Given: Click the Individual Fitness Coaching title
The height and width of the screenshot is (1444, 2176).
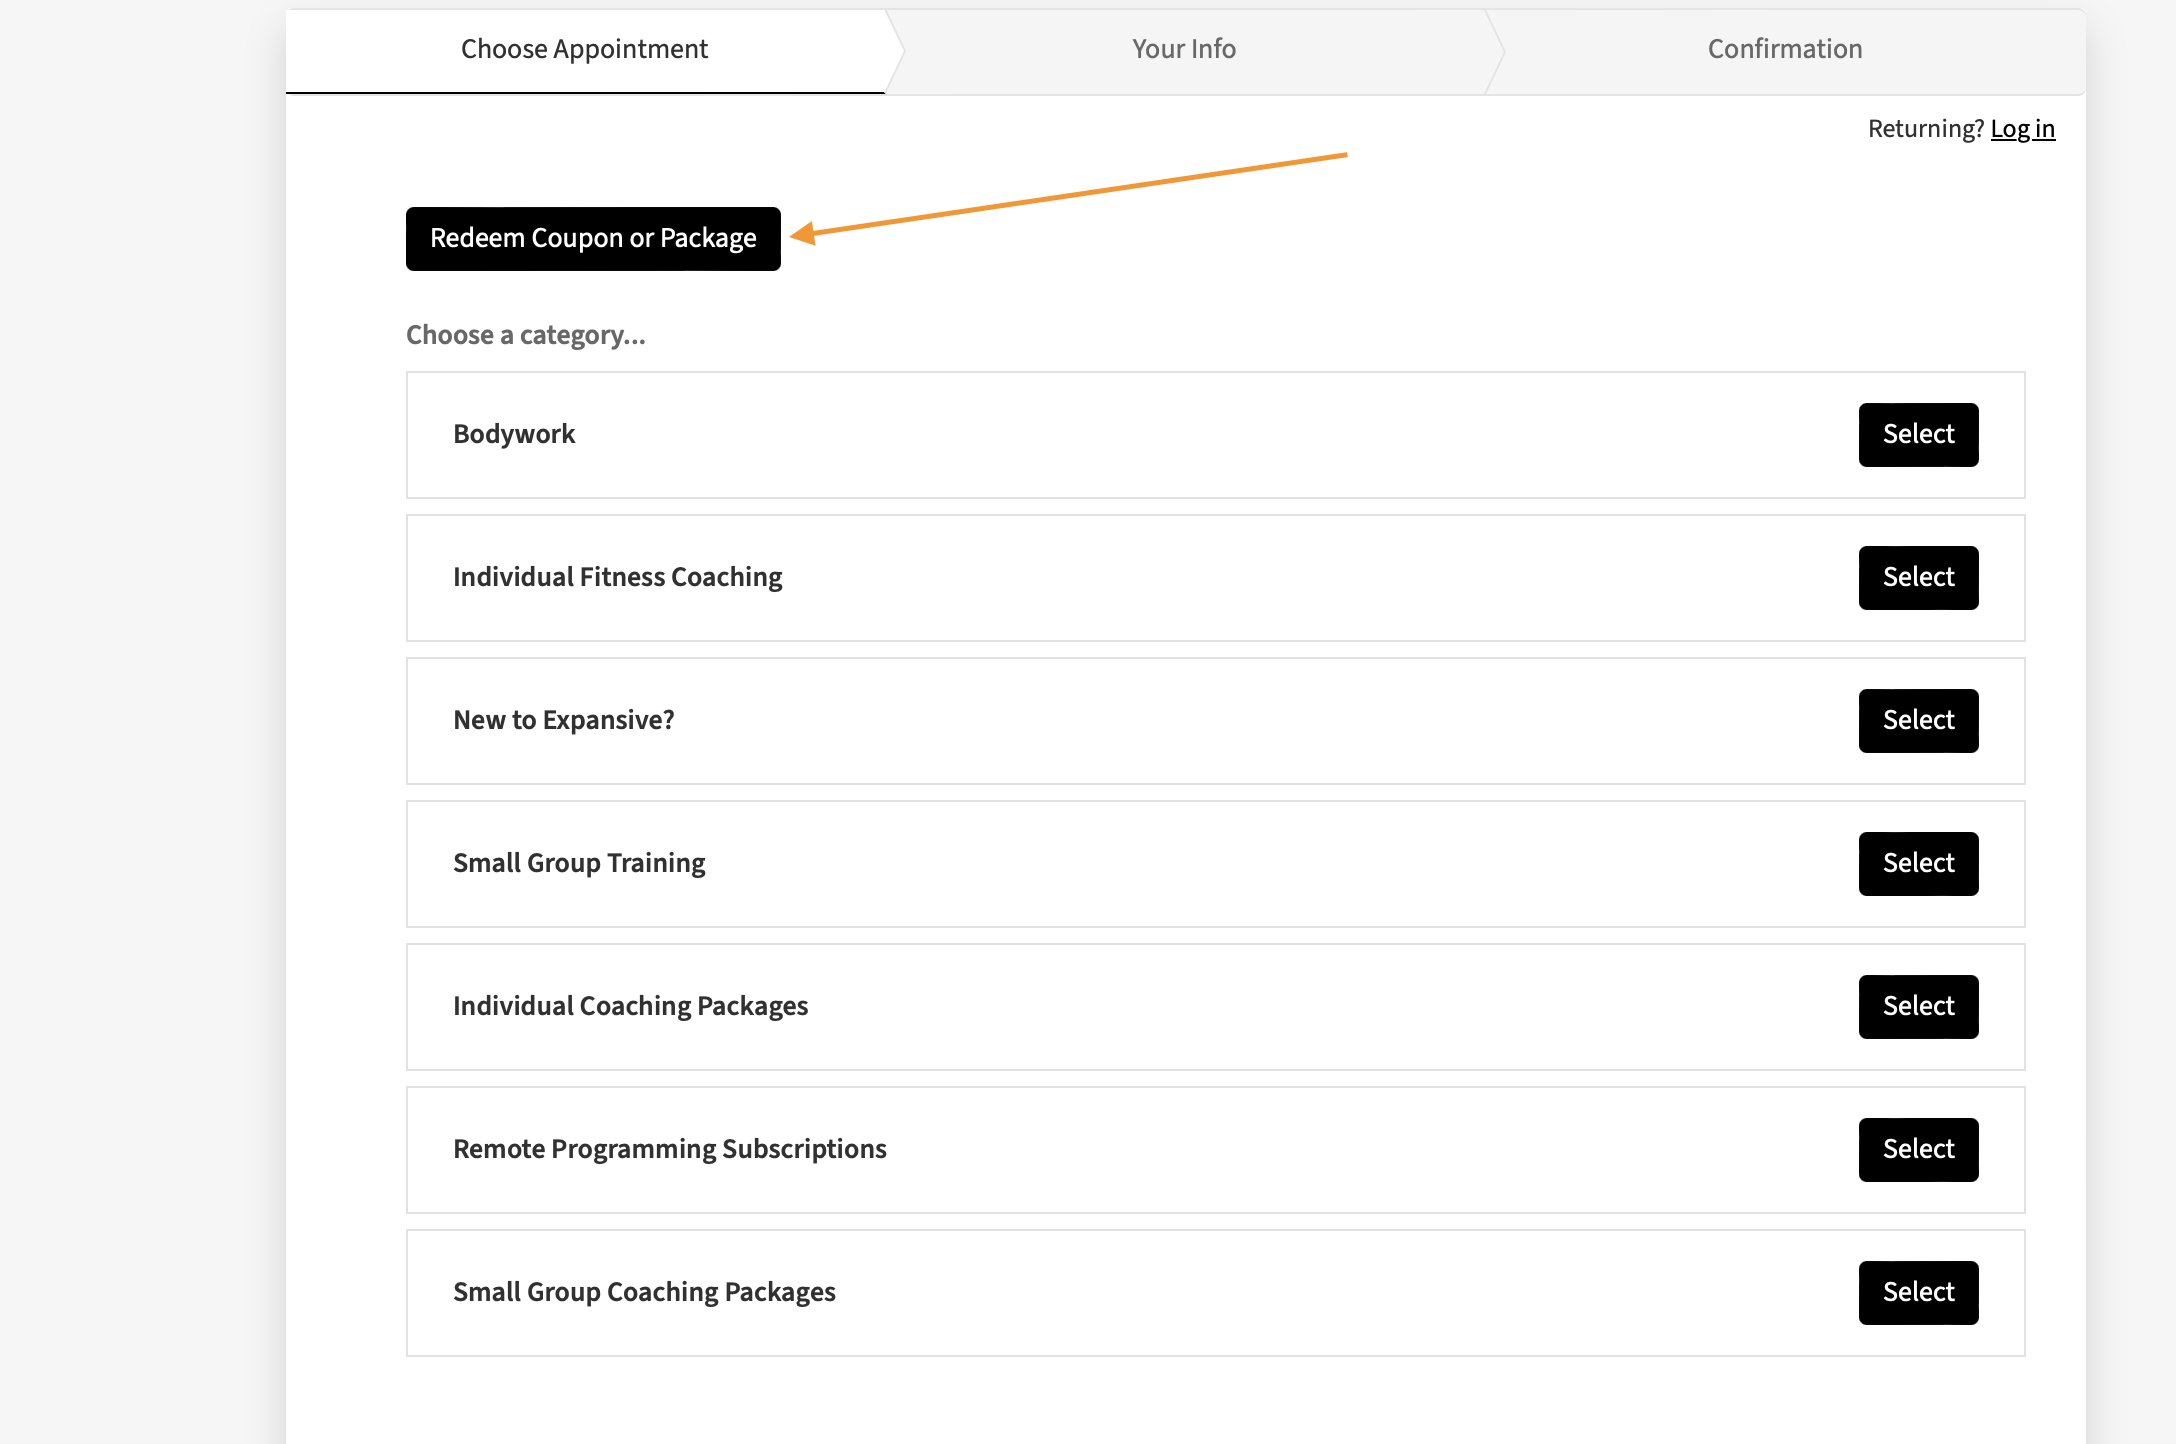Looking at the screenshot, I should point(617,577).
